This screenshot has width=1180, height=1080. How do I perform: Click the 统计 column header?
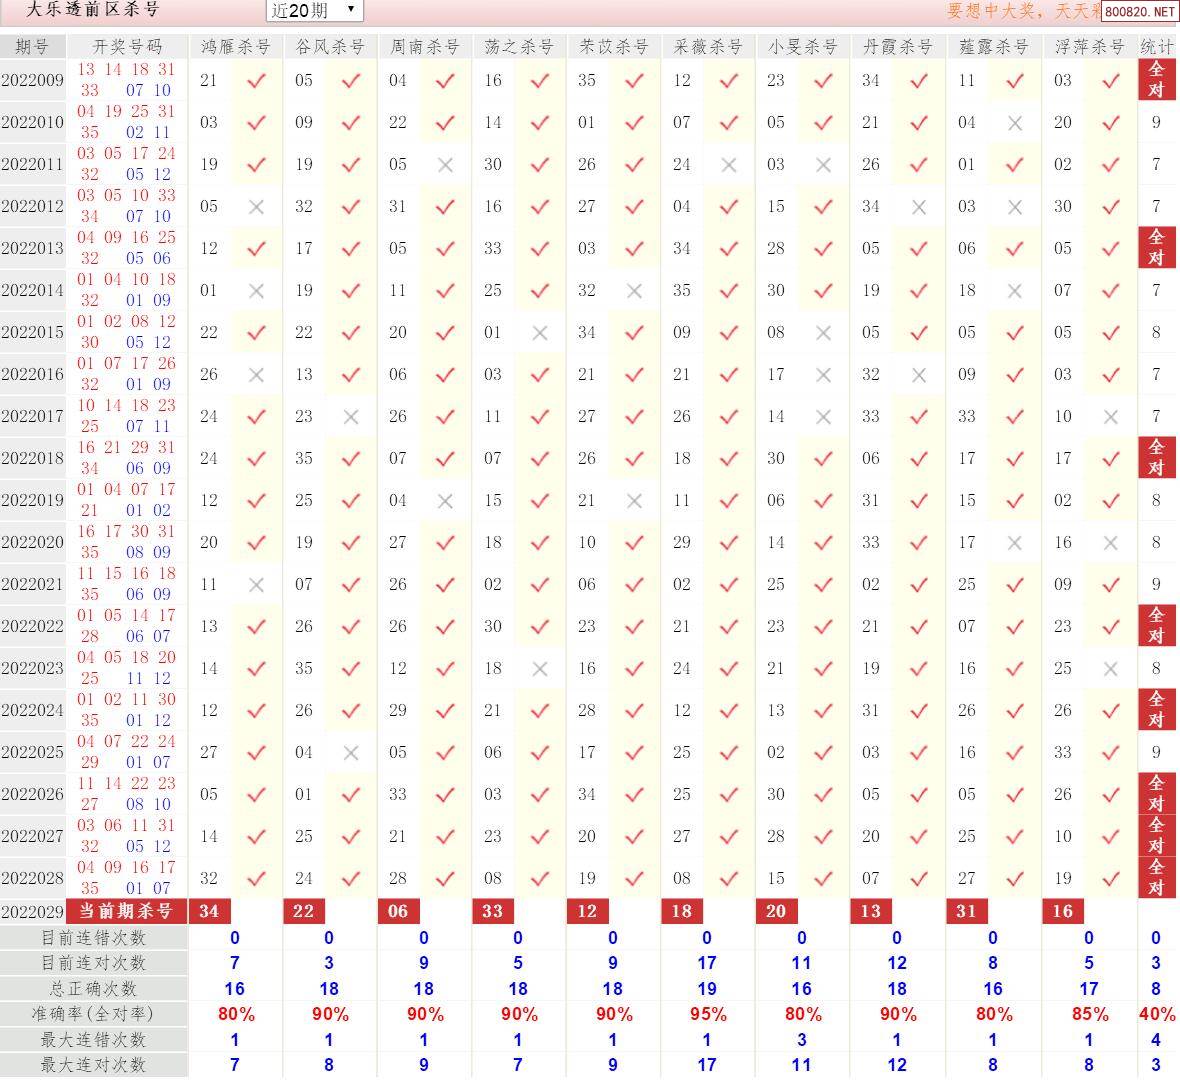[x=1157, y=46]
